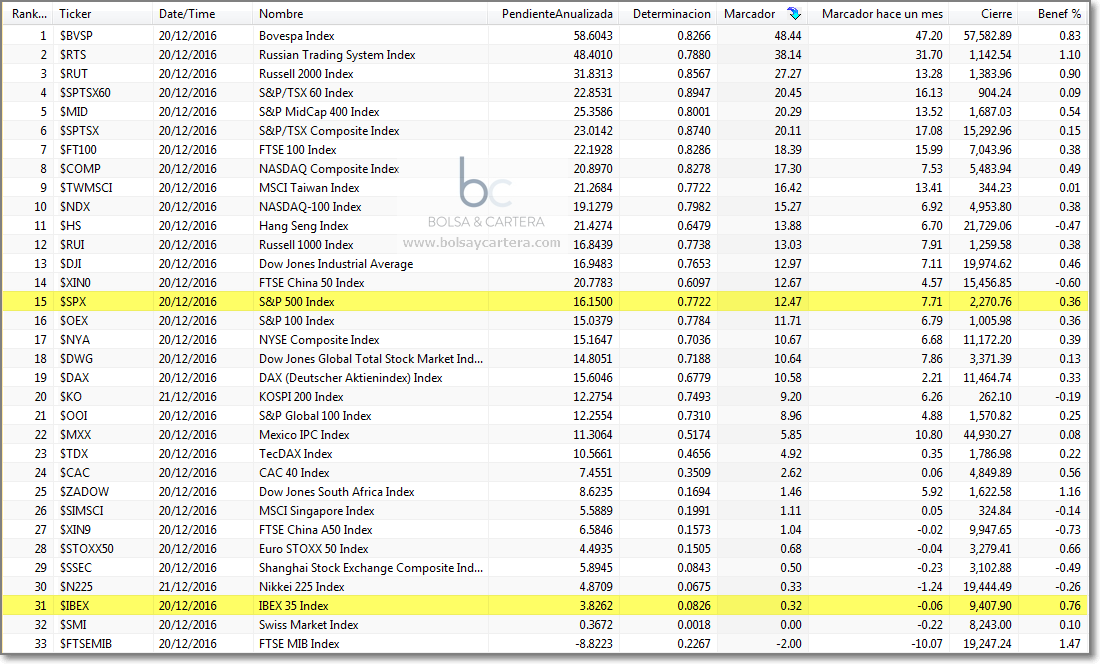Select the $TDX ticker cell
The image size is (1100, 664).
coord(74,453)
